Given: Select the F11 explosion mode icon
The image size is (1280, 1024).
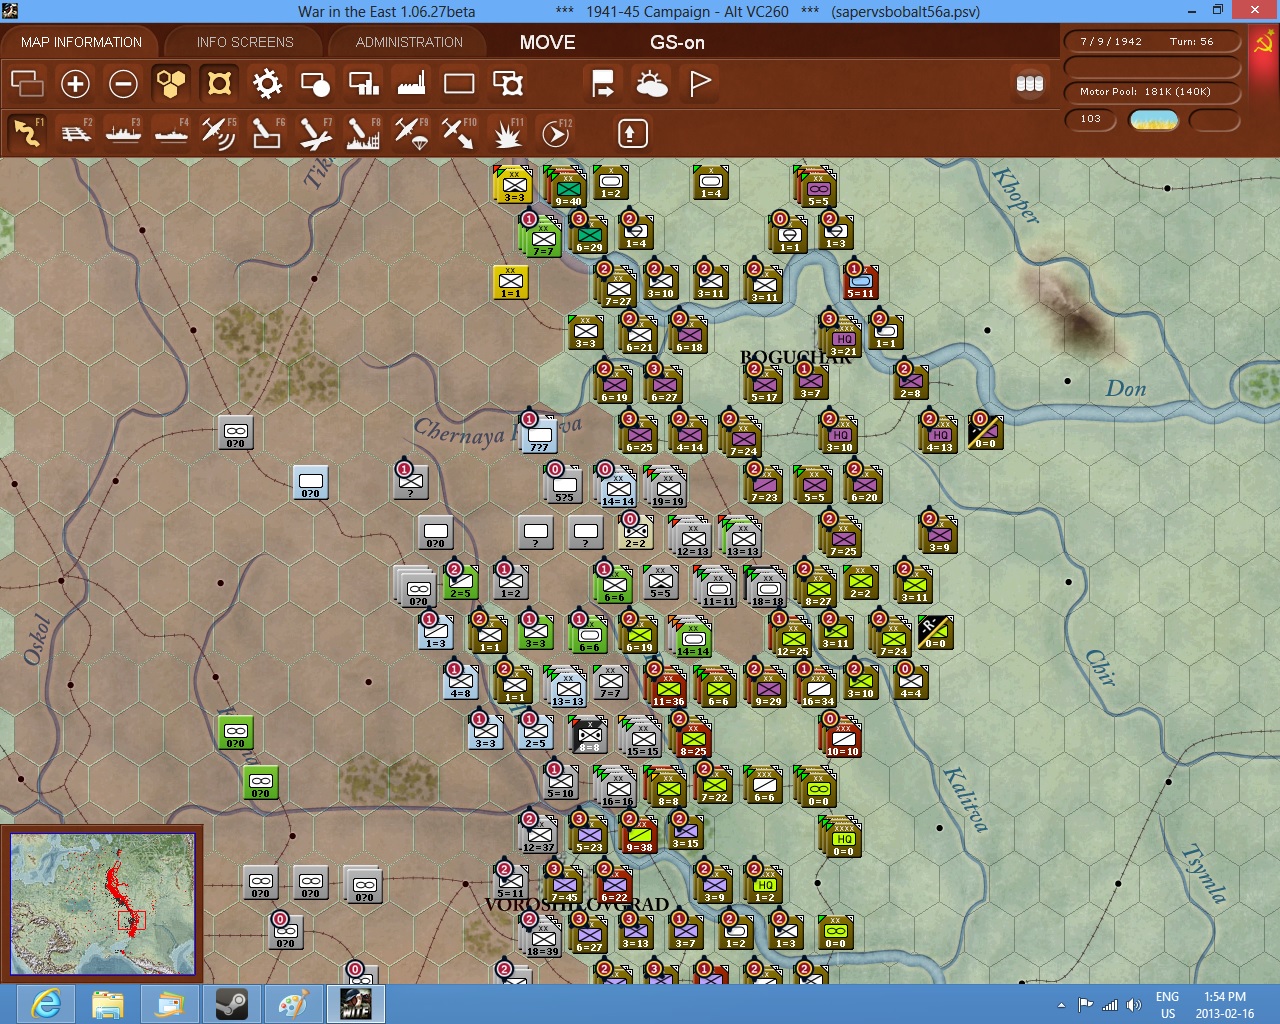Looking at the screenshot, I should [507, 133].
